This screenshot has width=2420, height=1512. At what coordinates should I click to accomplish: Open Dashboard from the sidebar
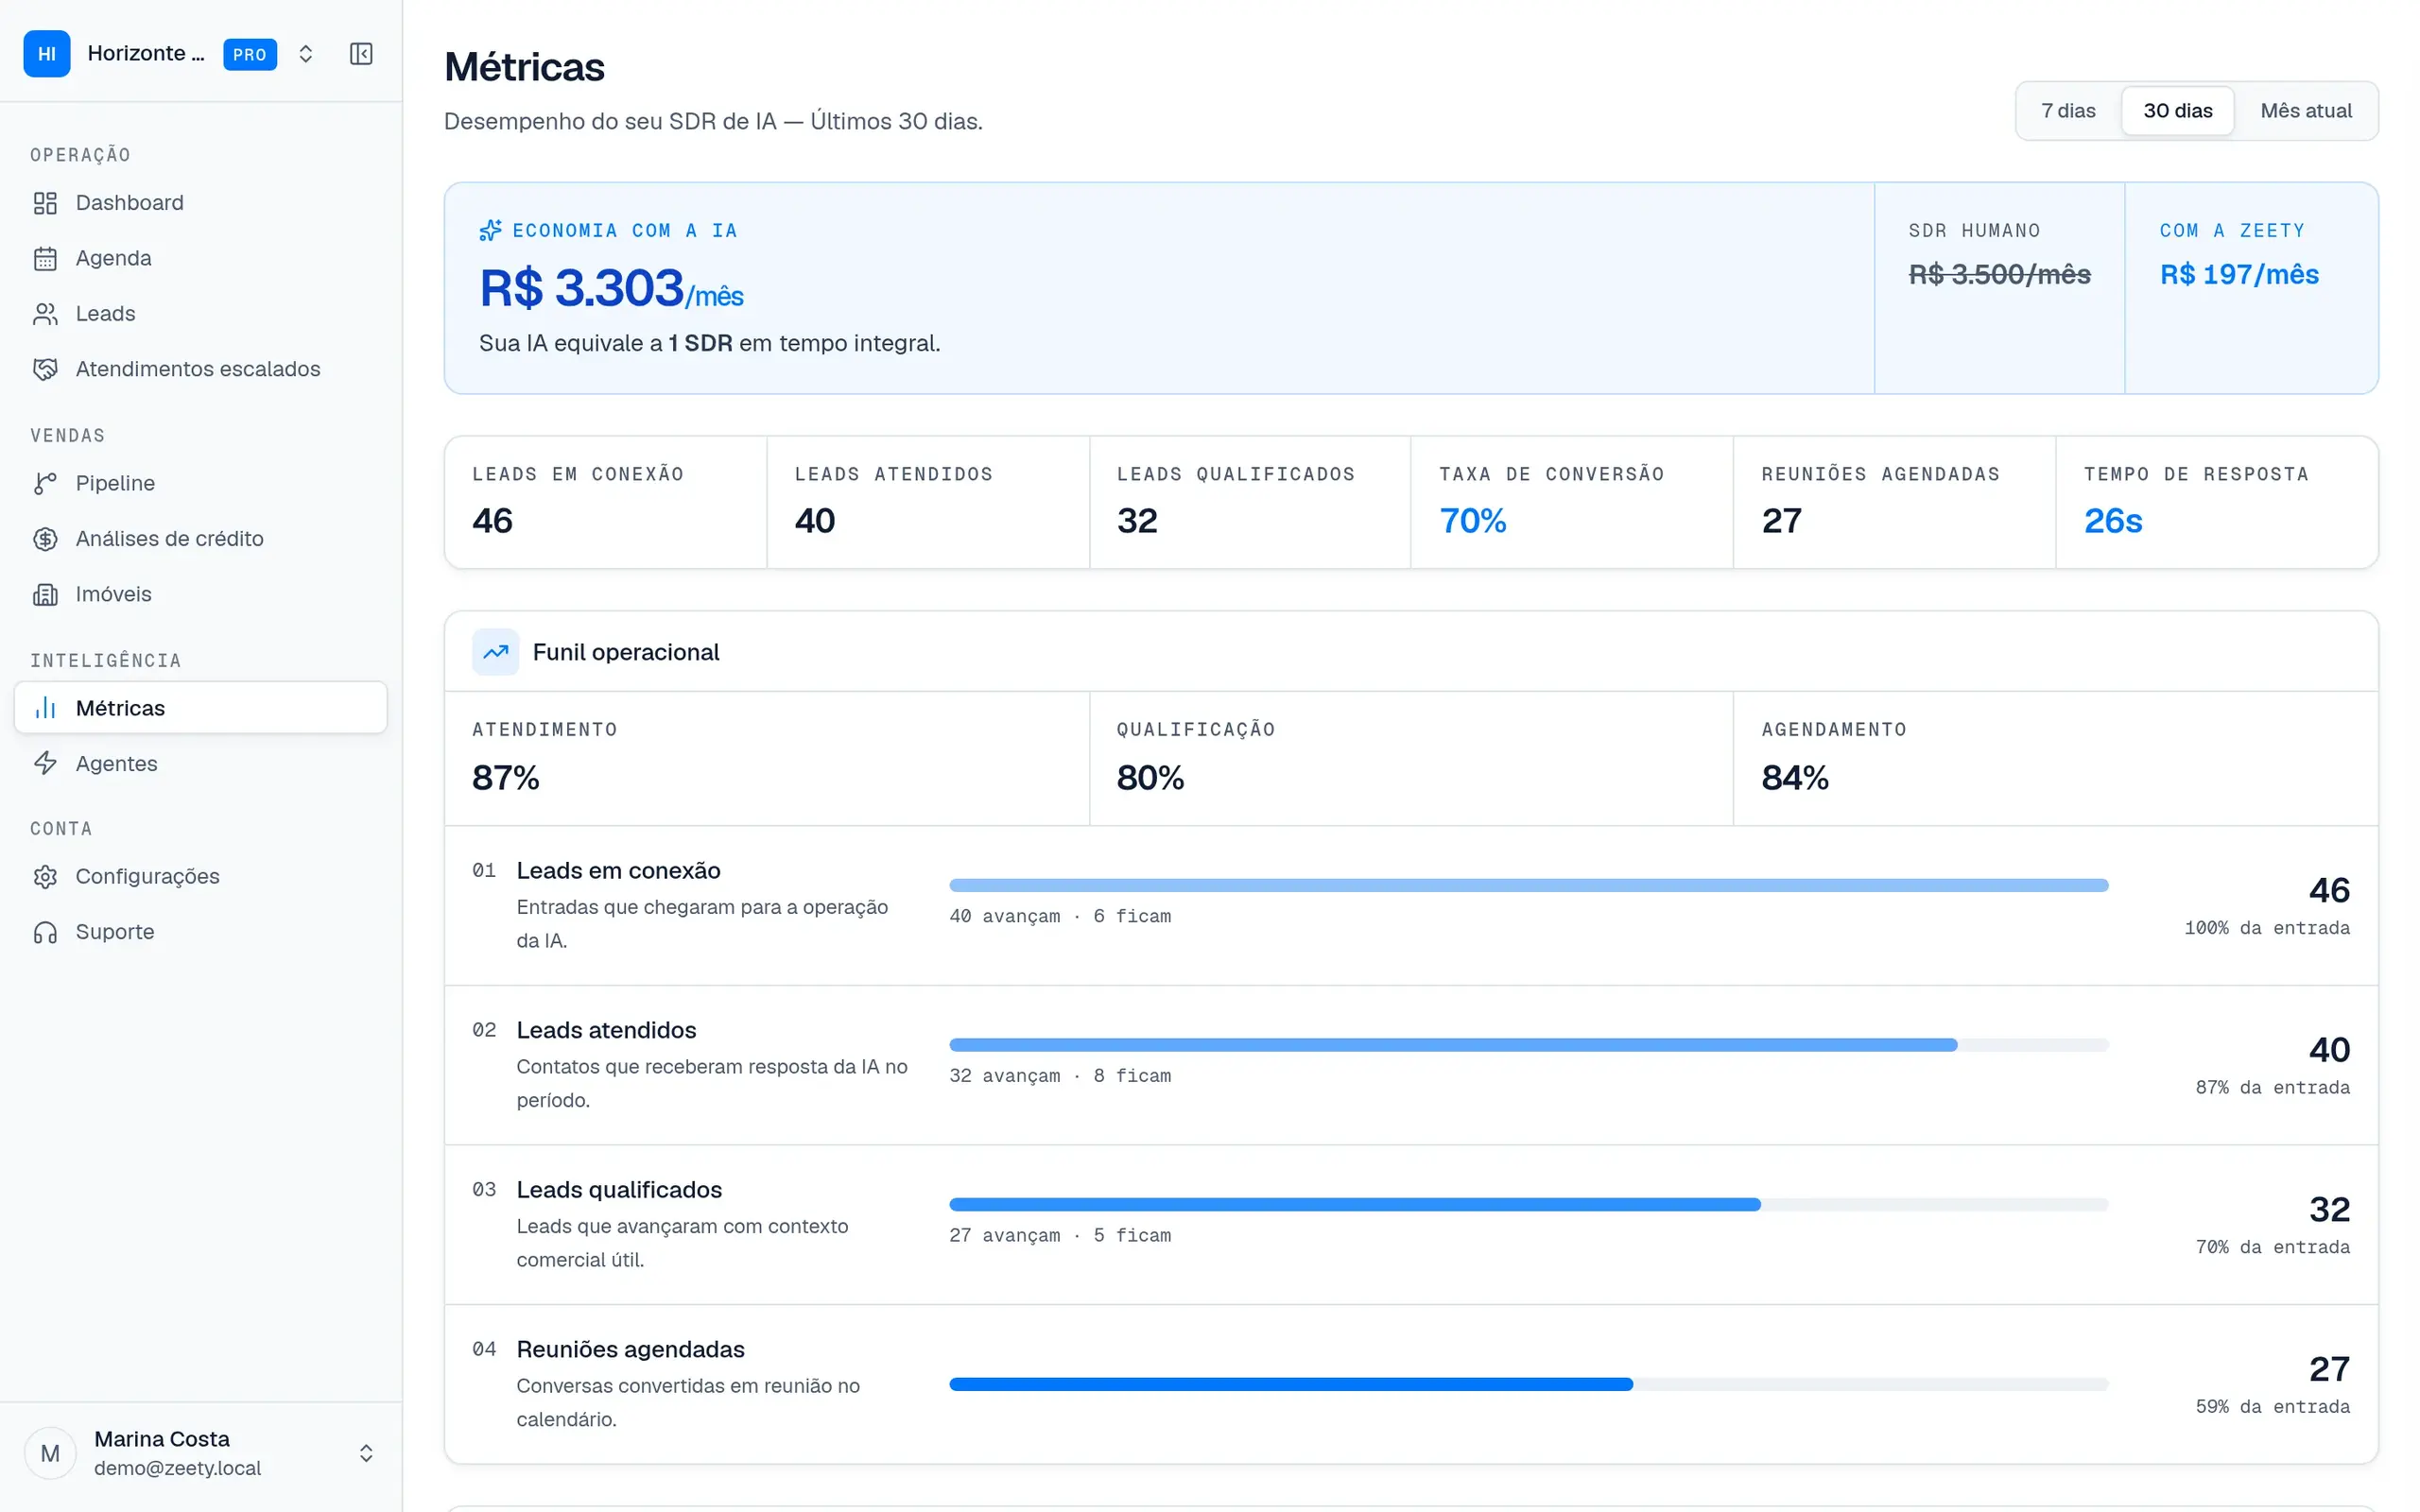[x=201, y=203]
